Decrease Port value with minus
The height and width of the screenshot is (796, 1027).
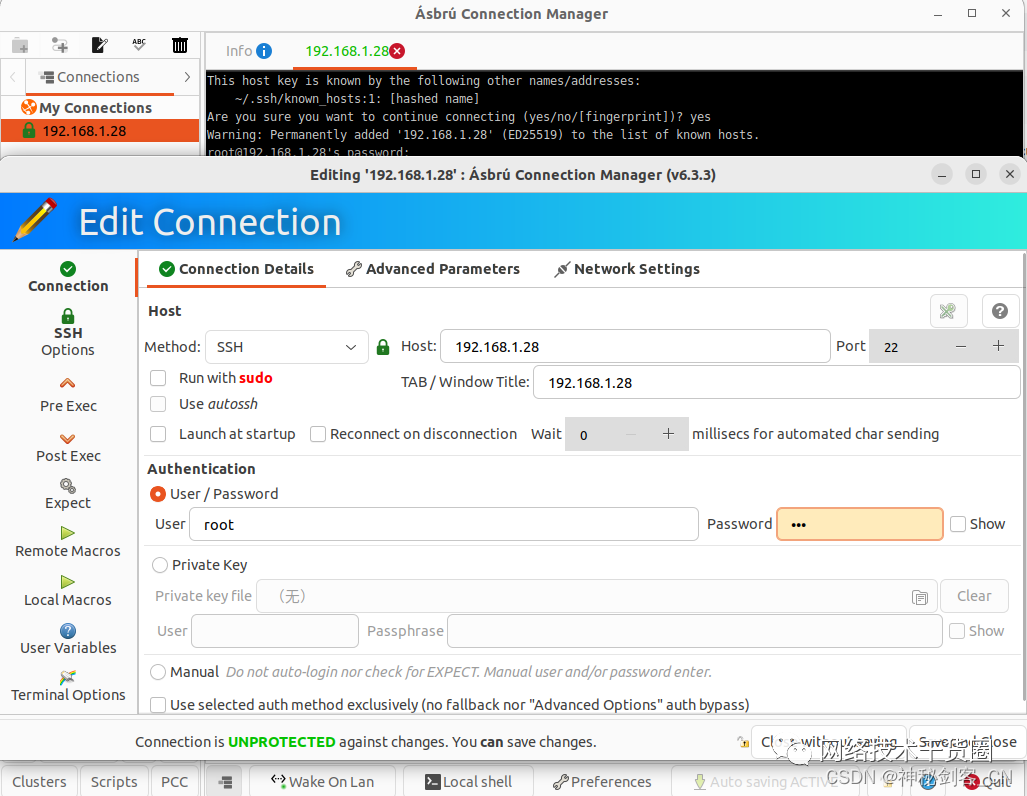(961, 346)
